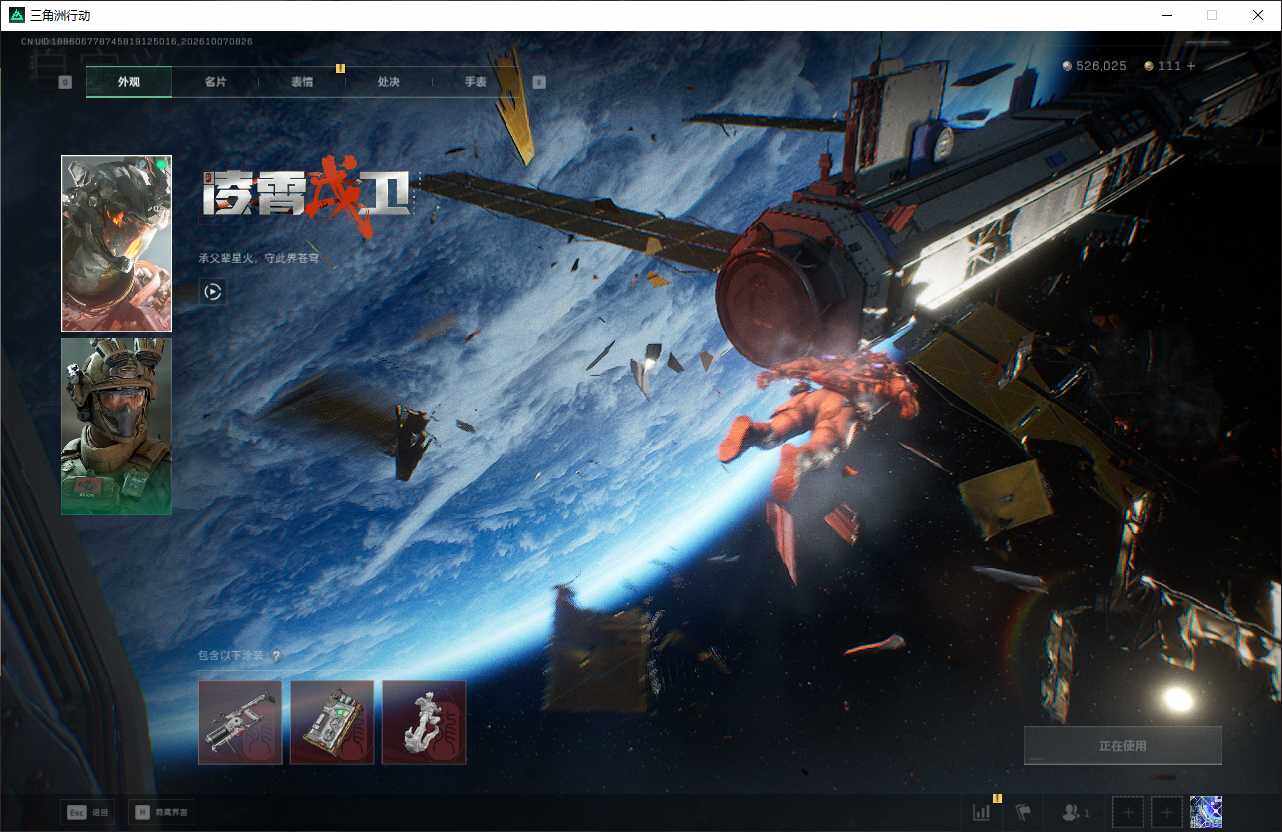Open the bar-chart stats icon
The height and width of the screenshot is (832, 1282).
[x=983, y=812]
